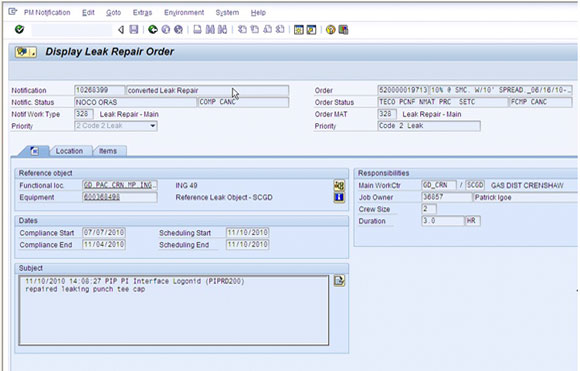Open long text editor icon beside Subject
580x371 pixels.
(x=339, y=281)
